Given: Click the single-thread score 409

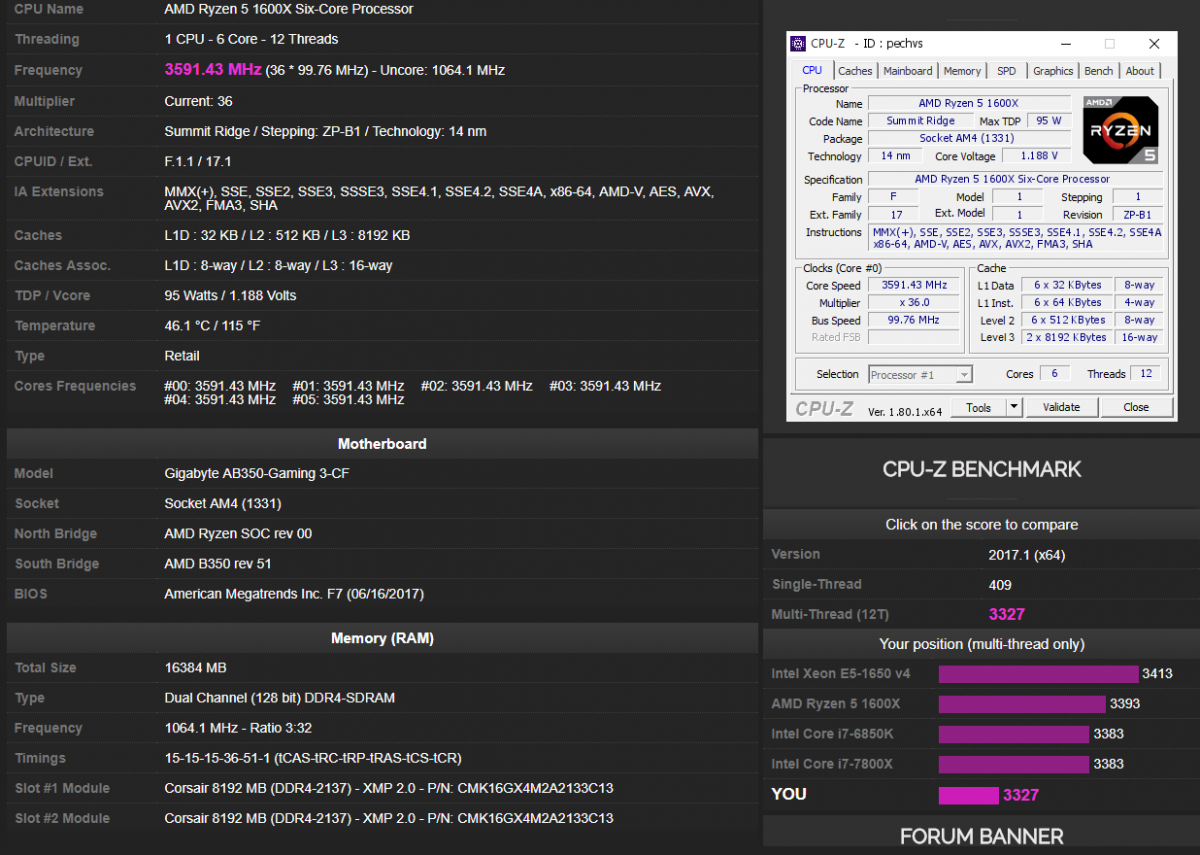Looking at the screenshot, I should pyautogui.click(x=1000, y=584).
